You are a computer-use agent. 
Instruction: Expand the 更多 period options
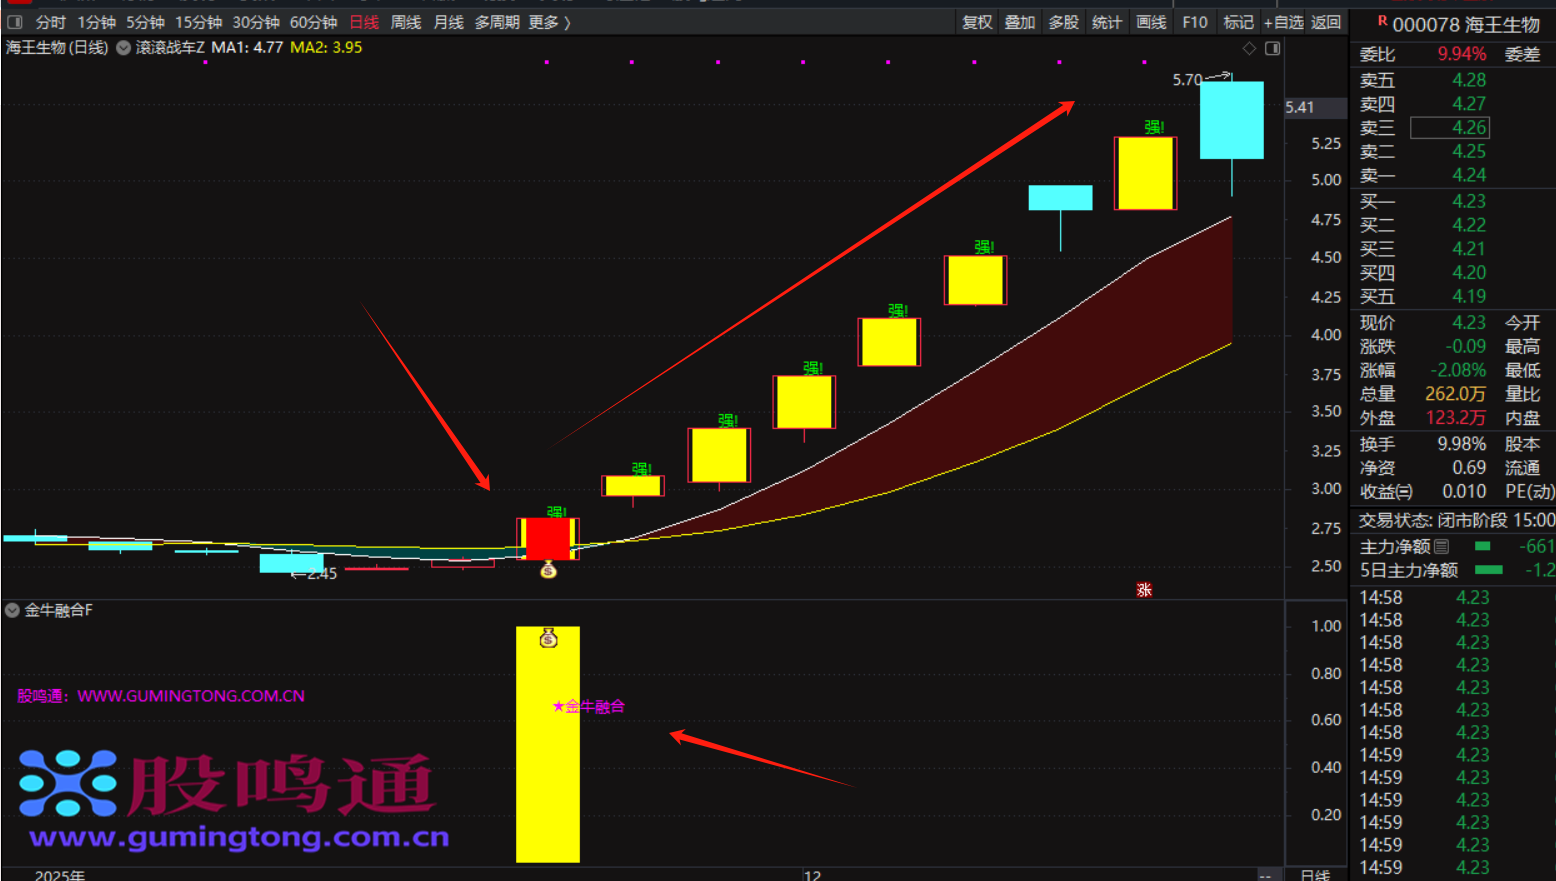pyautogui.click(x=549, y=22)
